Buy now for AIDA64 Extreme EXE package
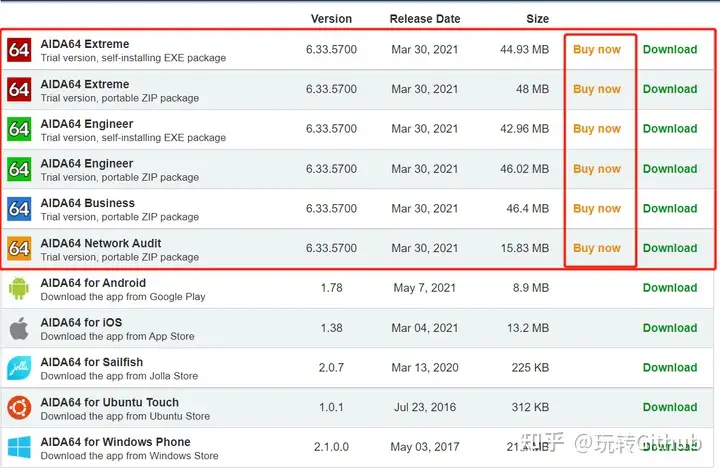This screenshot has height=473, width=720. click(x=597, y=49)
